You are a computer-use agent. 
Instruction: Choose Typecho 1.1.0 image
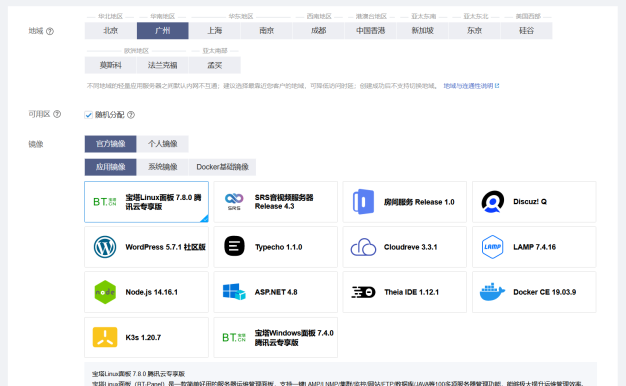275,247
